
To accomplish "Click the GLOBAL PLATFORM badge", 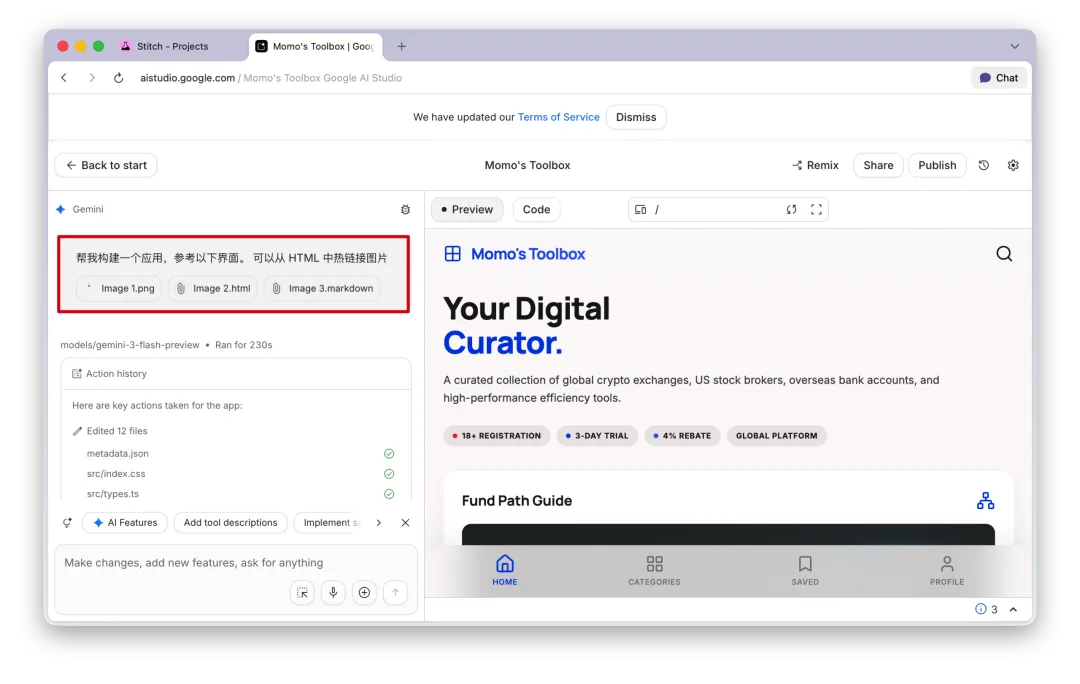I will (x=776, y=436).
